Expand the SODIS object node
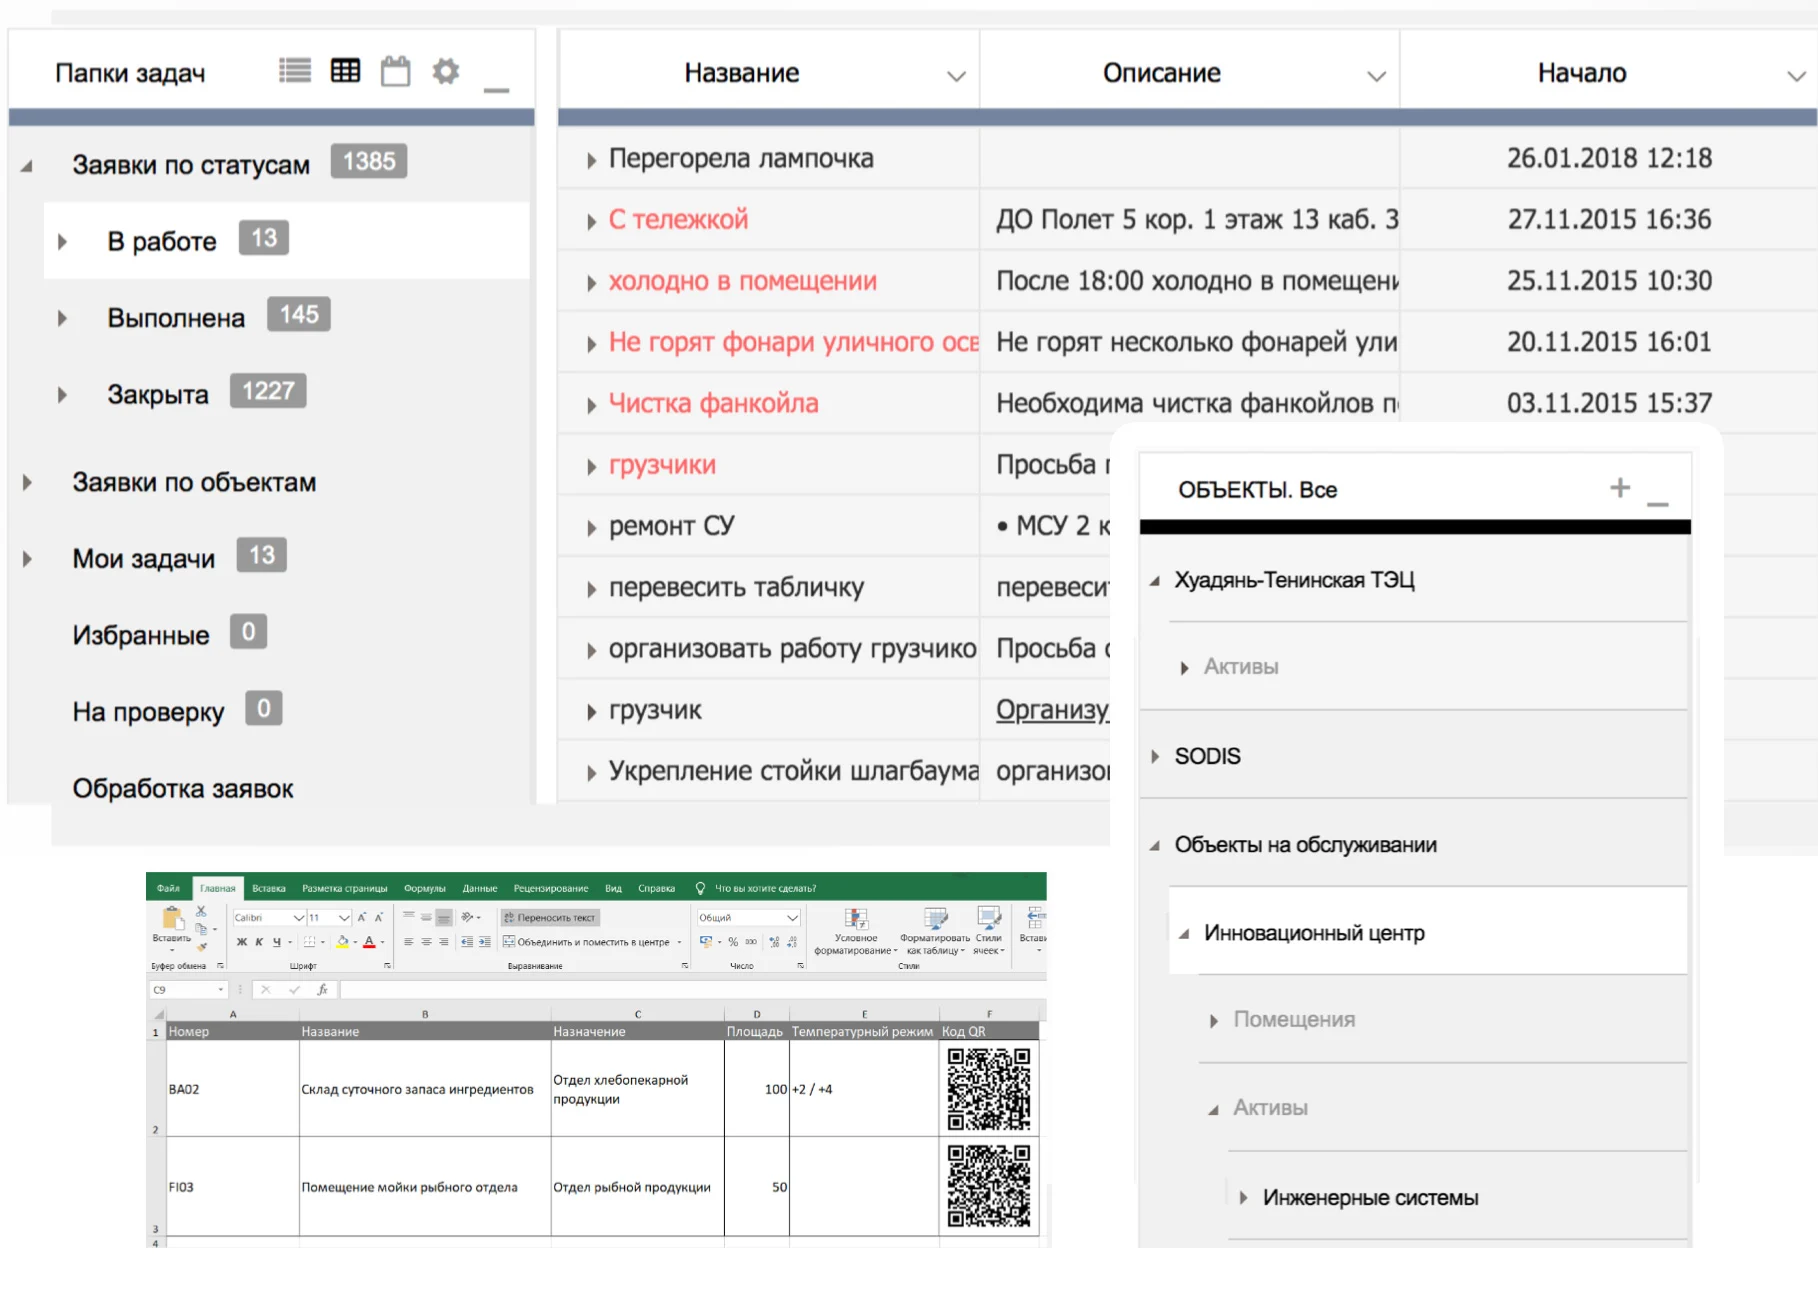The width and height of the screenshot is (1818, 1300). click(x=1155, y=757)
